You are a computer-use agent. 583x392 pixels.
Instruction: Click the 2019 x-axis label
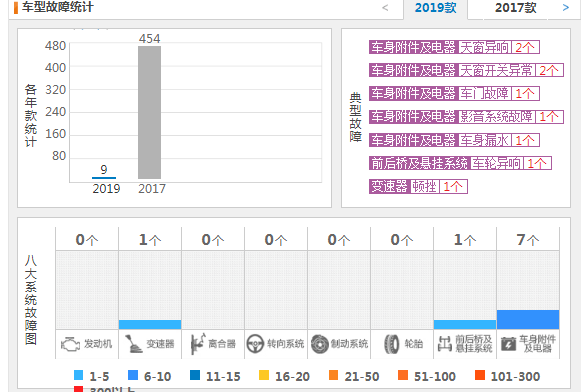click(x=106, y=189)
